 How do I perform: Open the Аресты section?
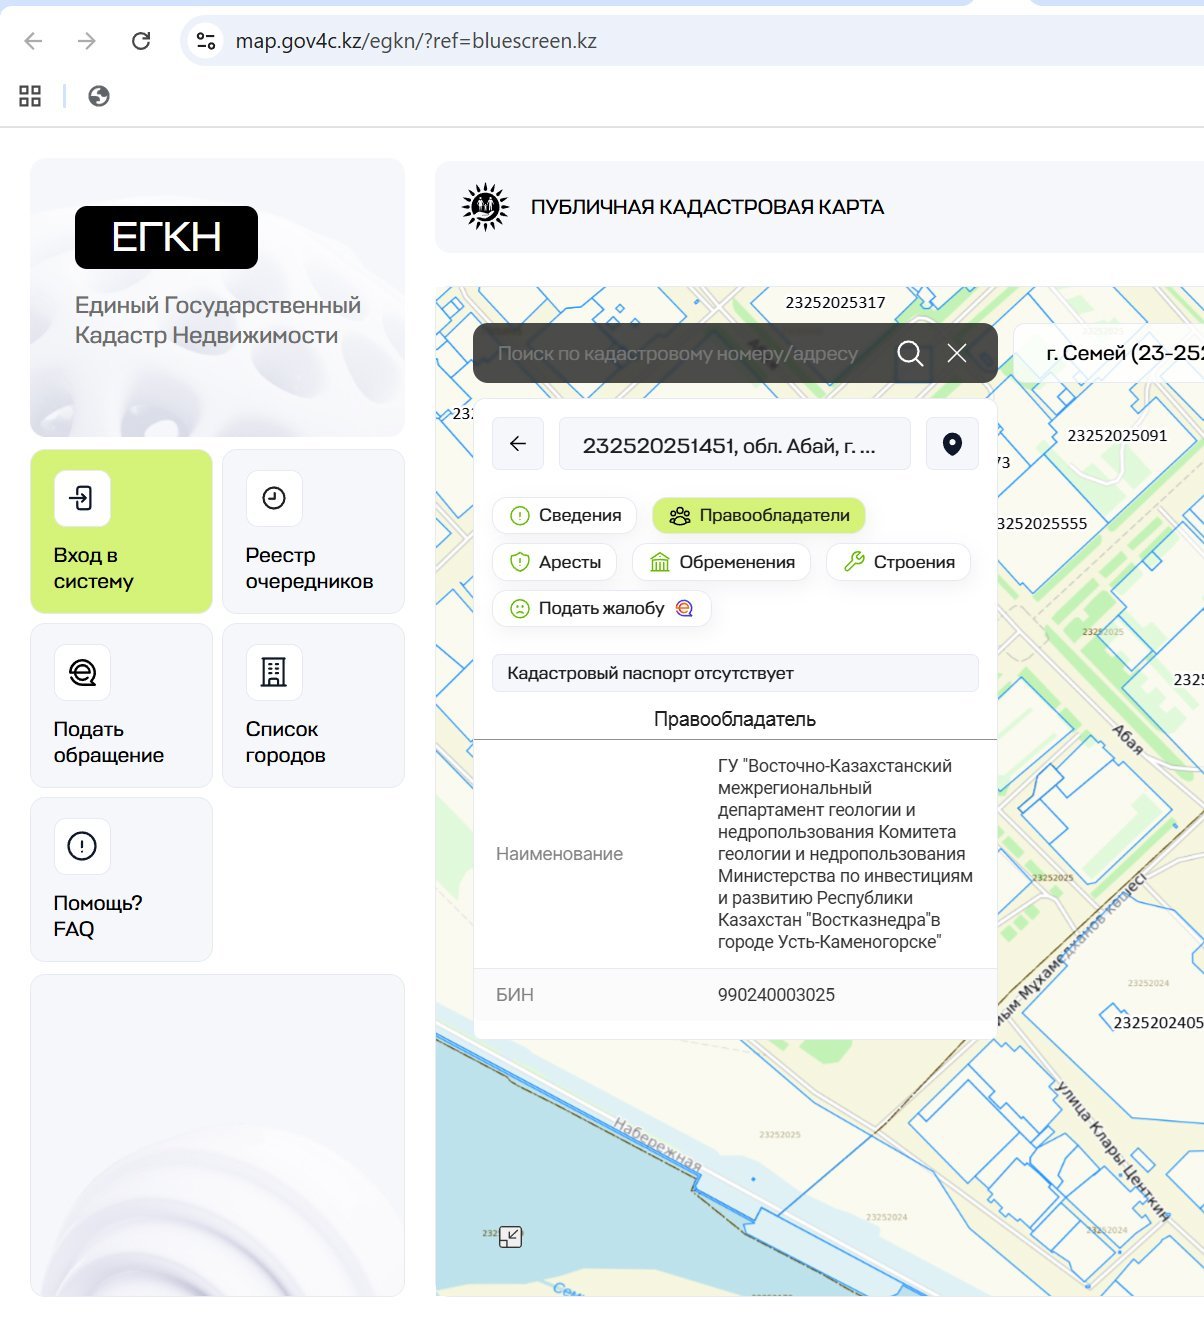tap(555, 562)
